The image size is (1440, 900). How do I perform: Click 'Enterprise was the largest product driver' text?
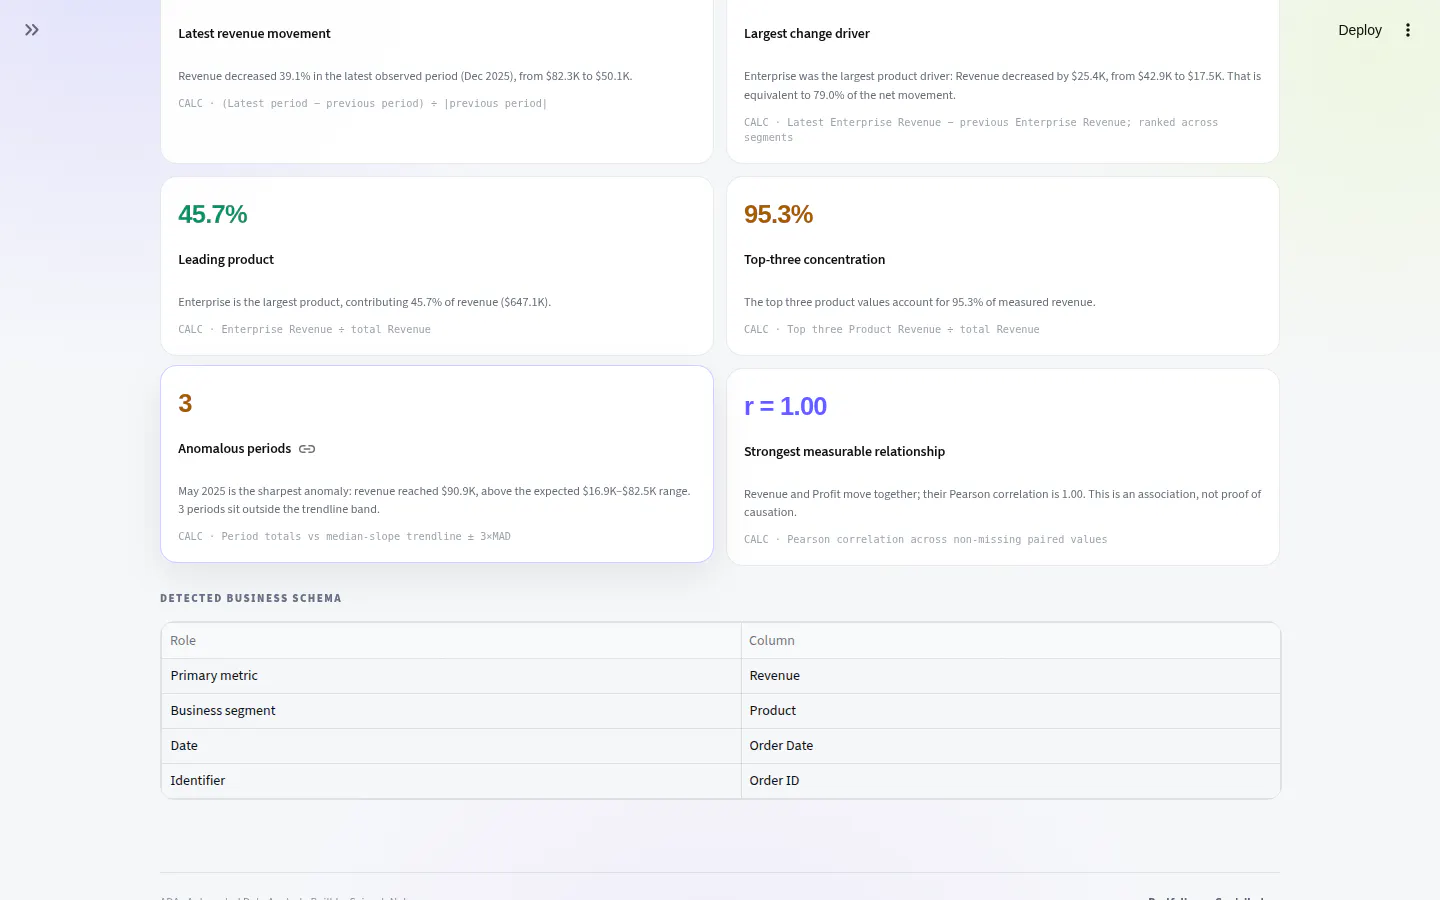(x=1002, y=85)
